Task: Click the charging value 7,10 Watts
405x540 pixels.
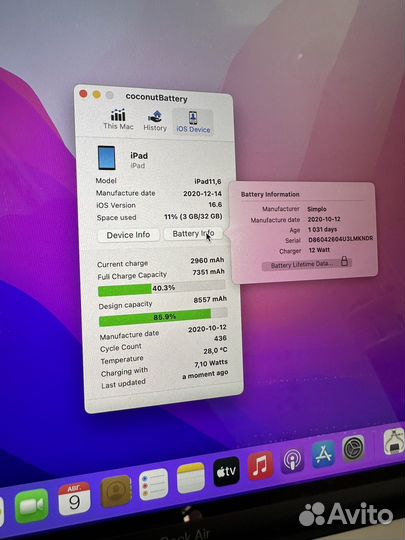Action: click(211, 363)
